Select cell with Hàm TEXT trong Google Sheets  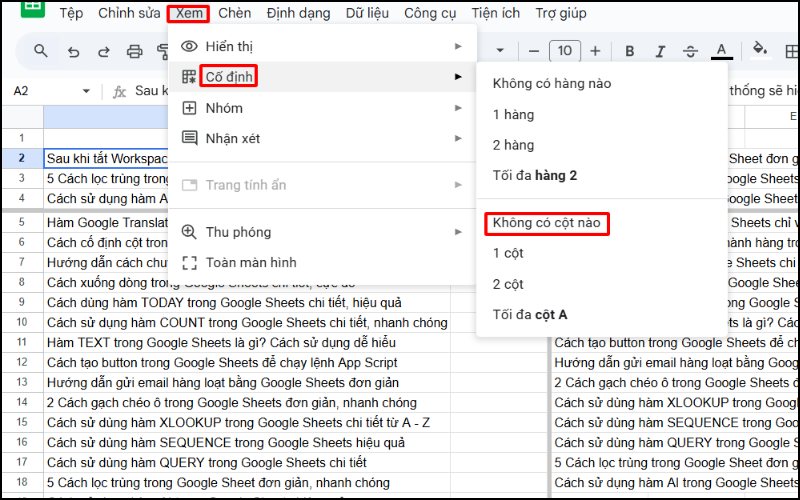click(x=247, y=343)
